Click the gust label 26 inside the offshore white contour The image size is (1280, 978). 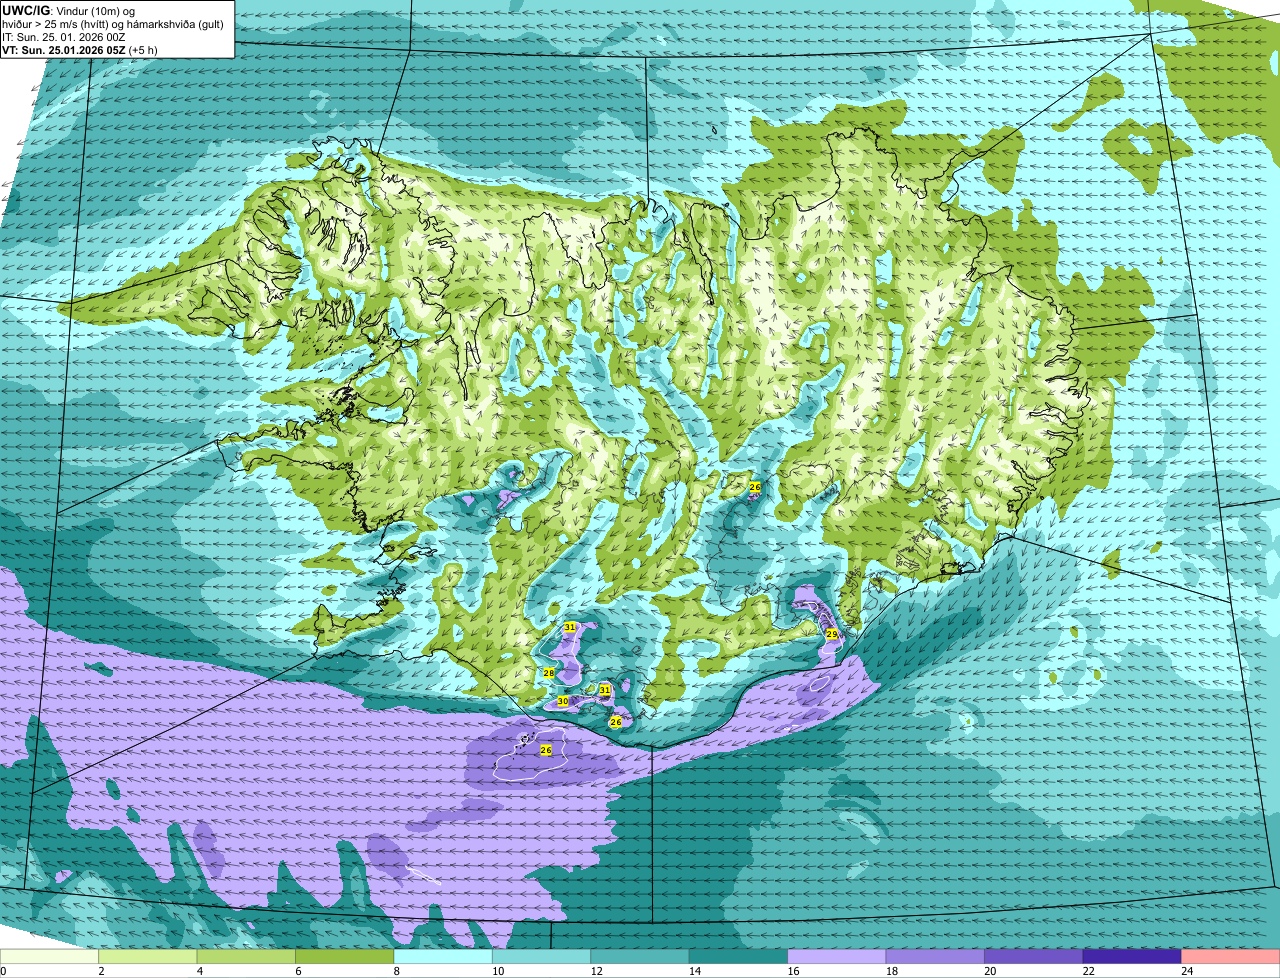tap(546, 750)
